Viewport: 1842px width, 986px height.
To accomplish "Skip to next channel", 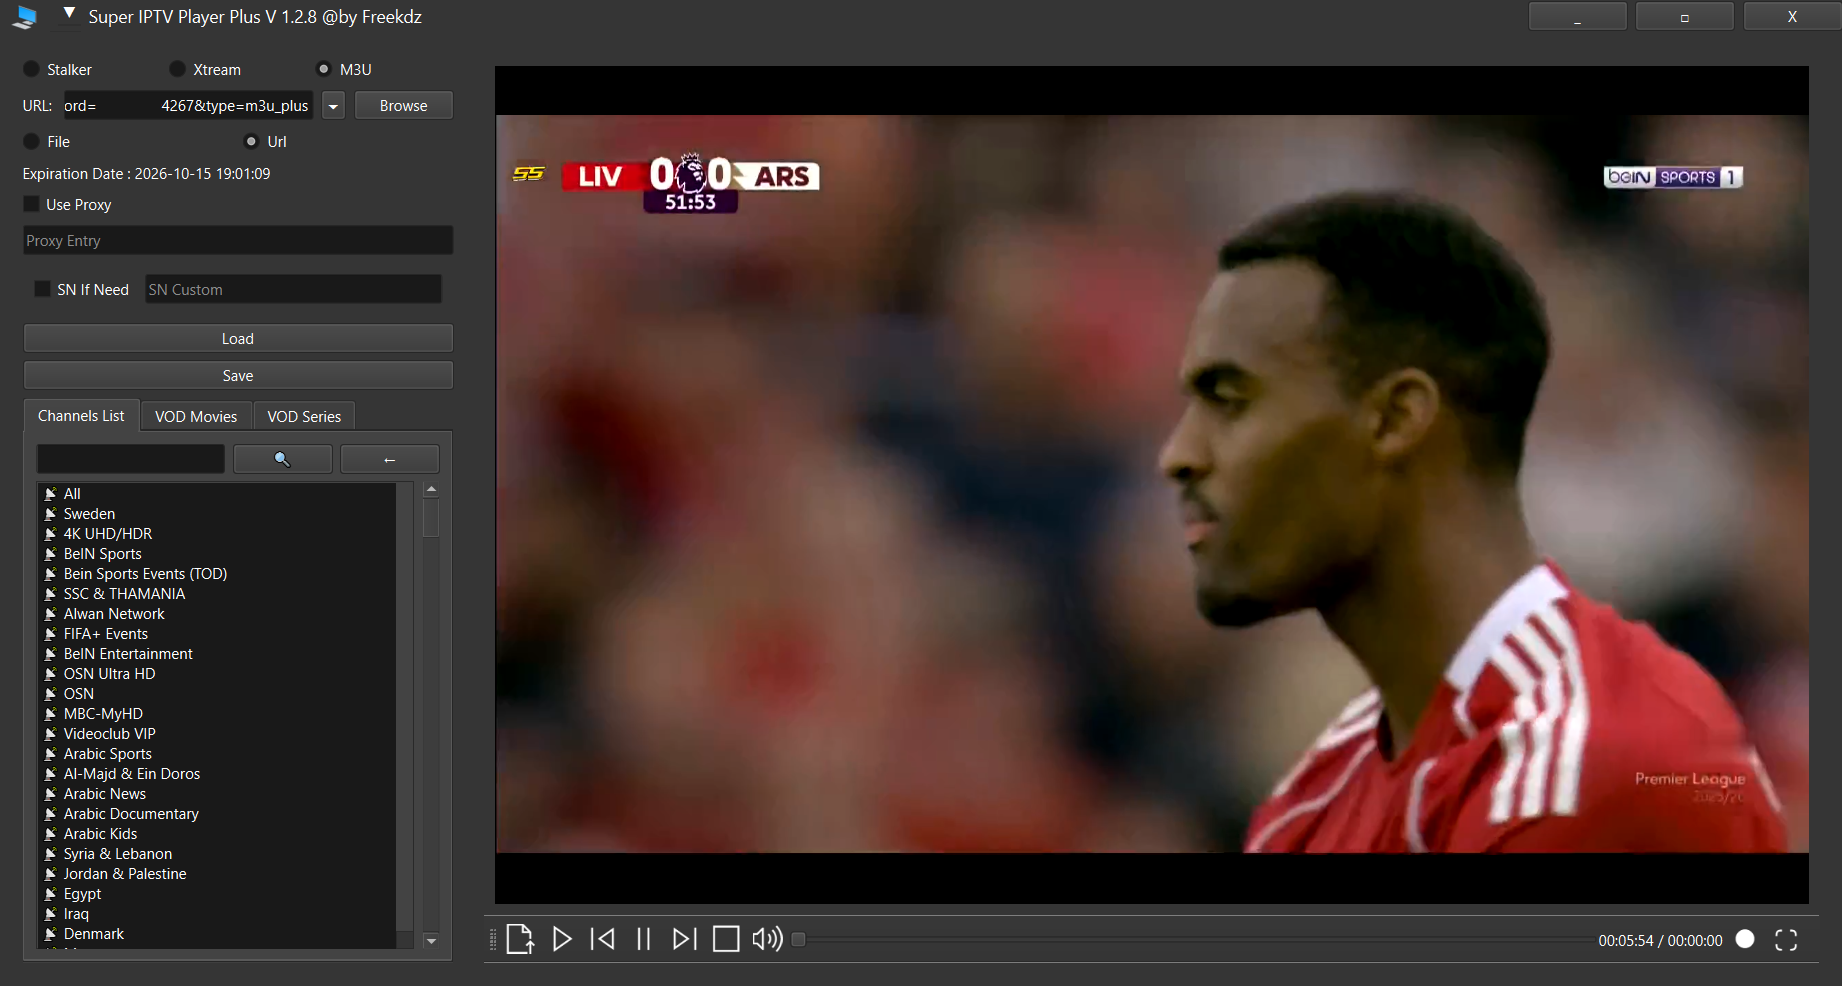I will coord(684,939).
